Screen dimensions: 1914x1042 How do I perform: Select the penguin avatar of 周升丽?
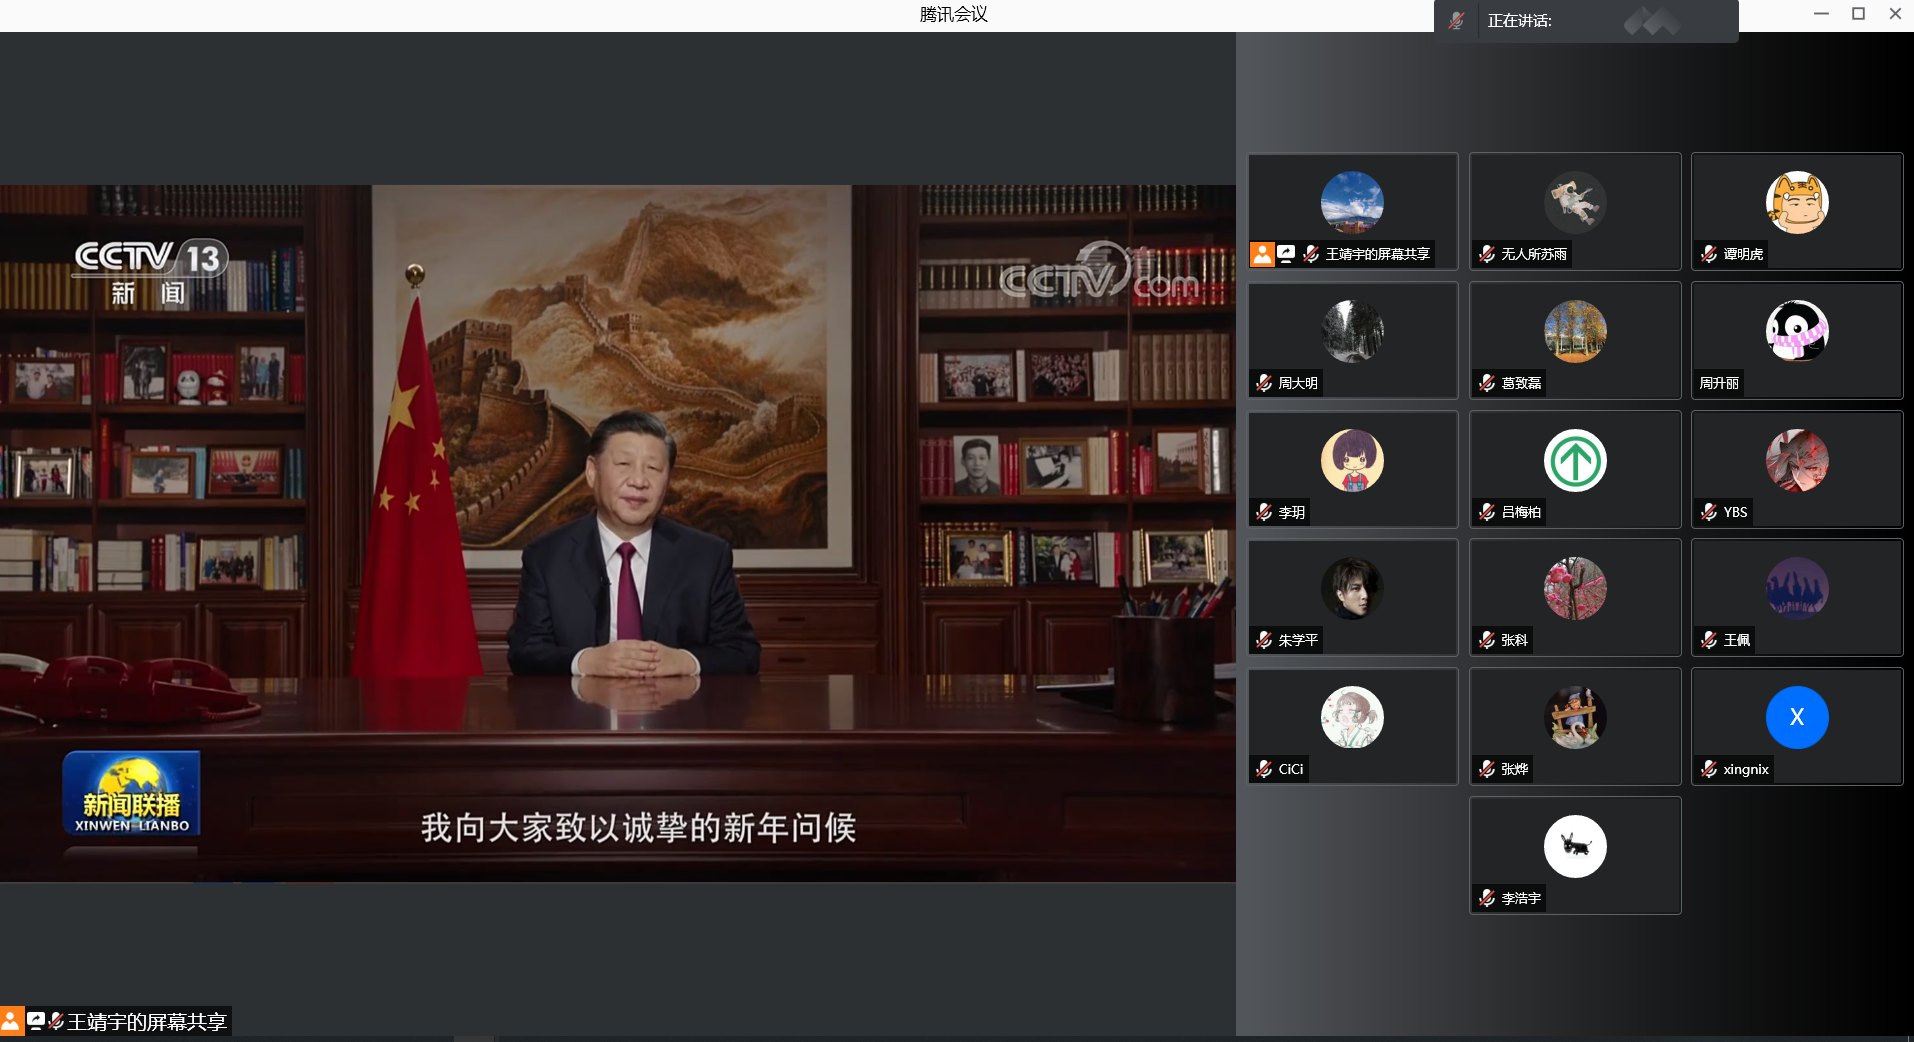click(x=1796, y=331)
